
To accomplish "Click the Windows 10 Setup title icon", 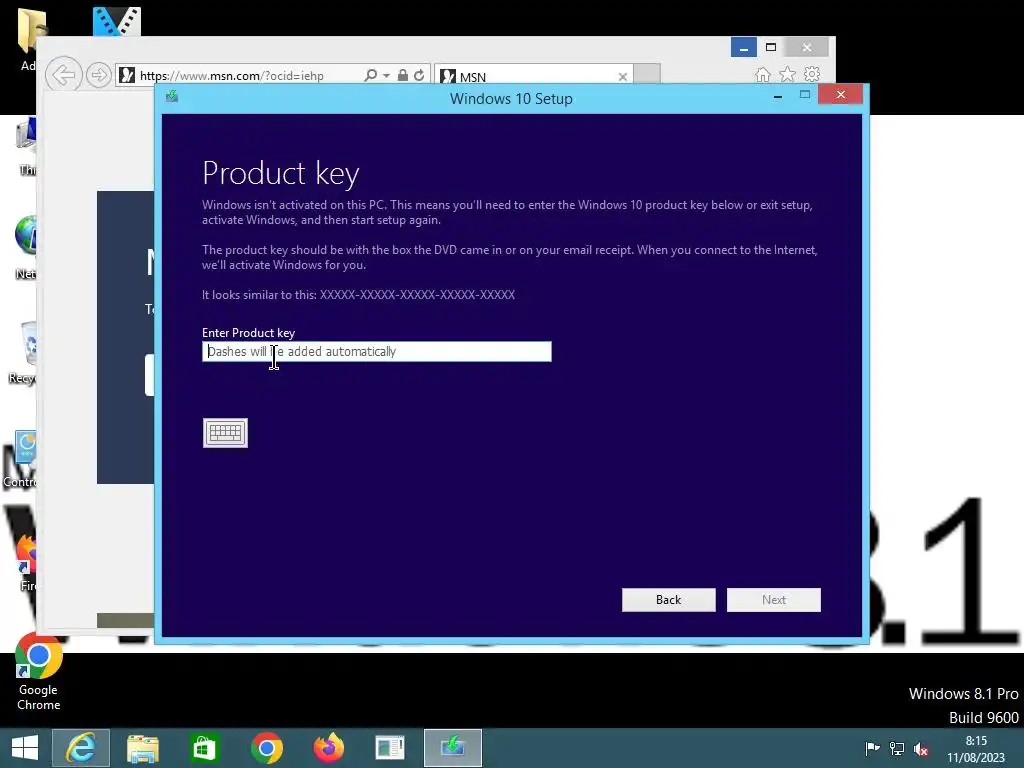I will [172, 97].
